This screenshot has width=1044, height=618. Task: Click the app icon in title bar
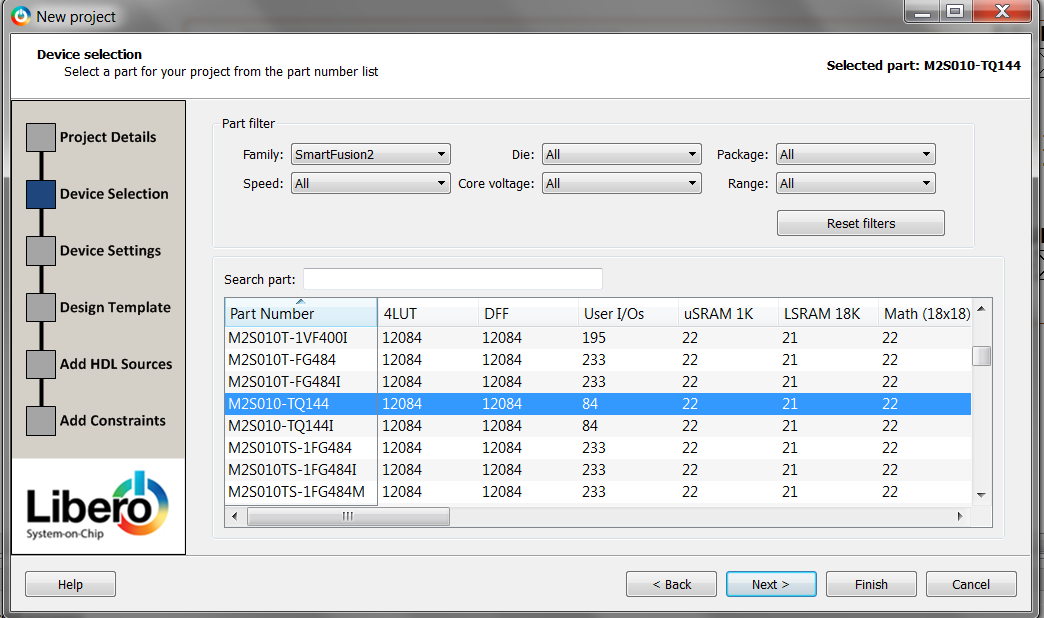[x=21, y=16]
